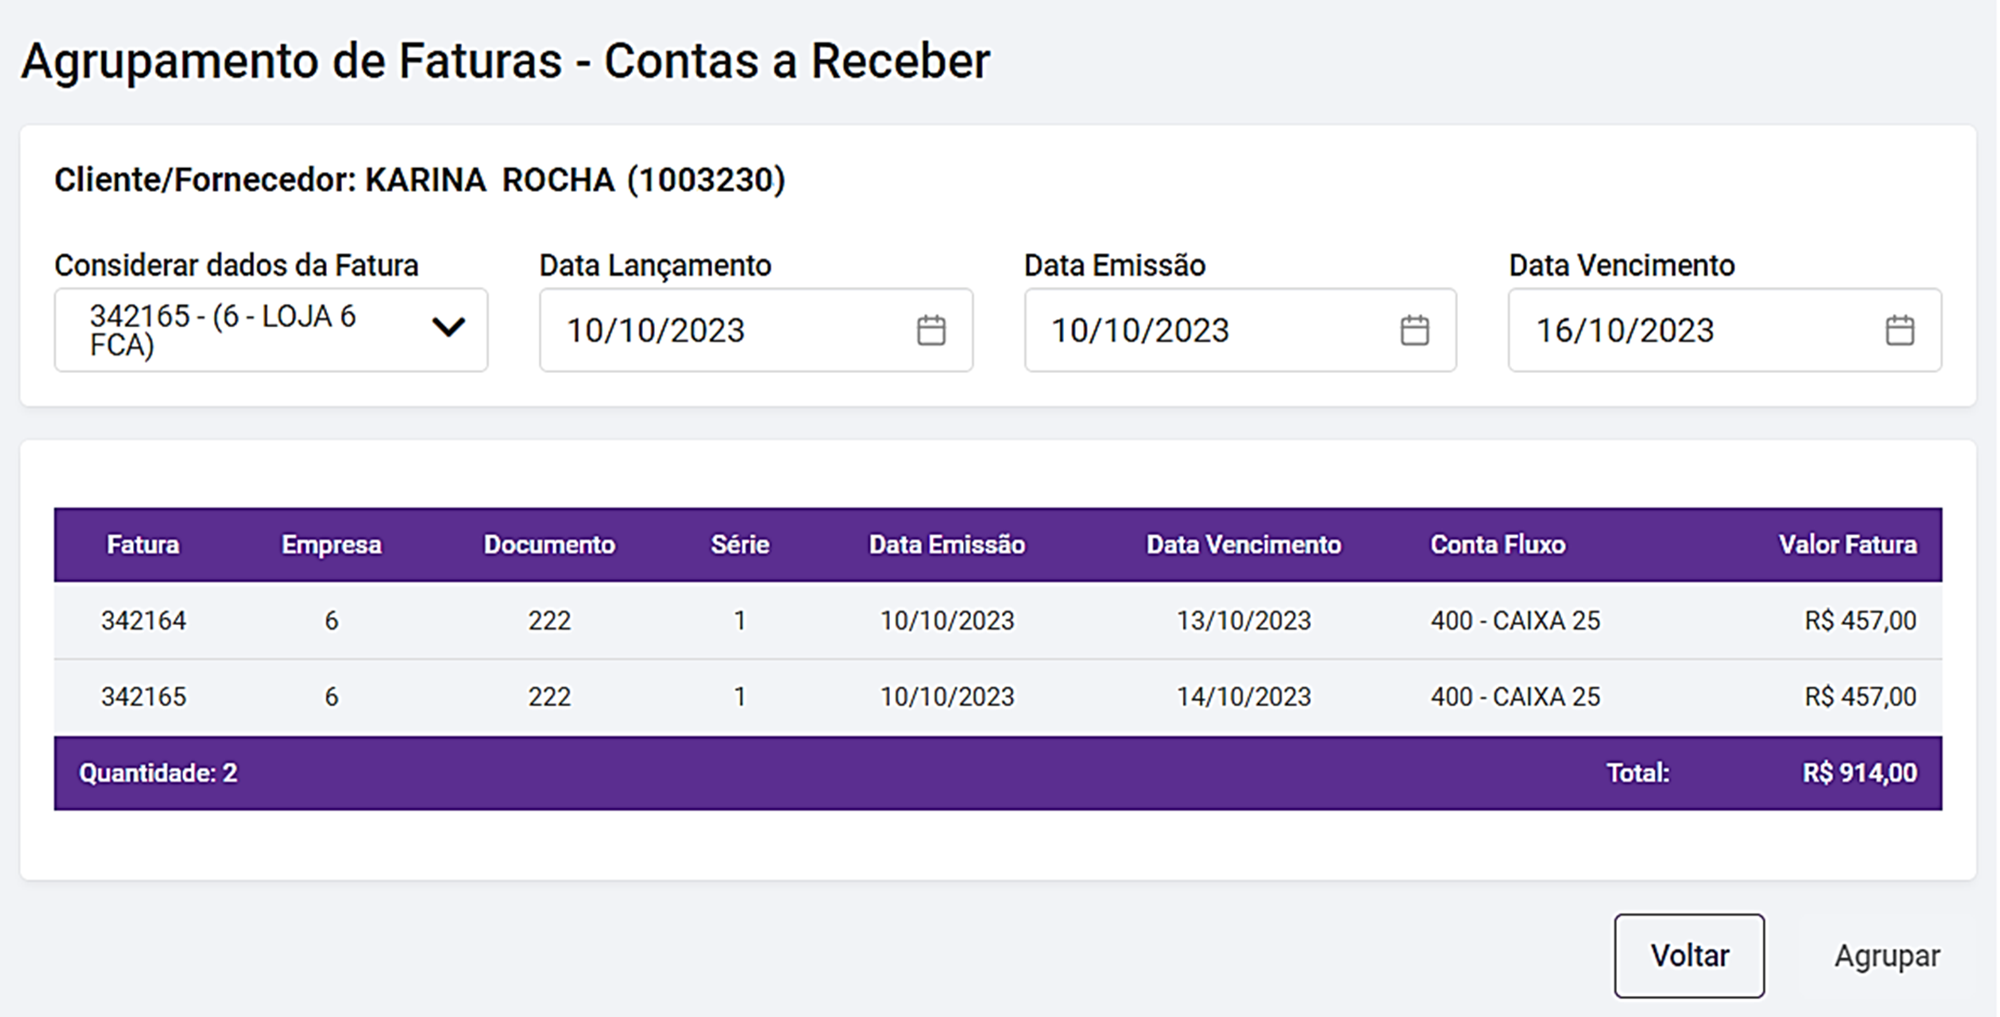Sort by the Documento column header
2000x1017 pixels.
pyautogui.click(x=549, y=545)
